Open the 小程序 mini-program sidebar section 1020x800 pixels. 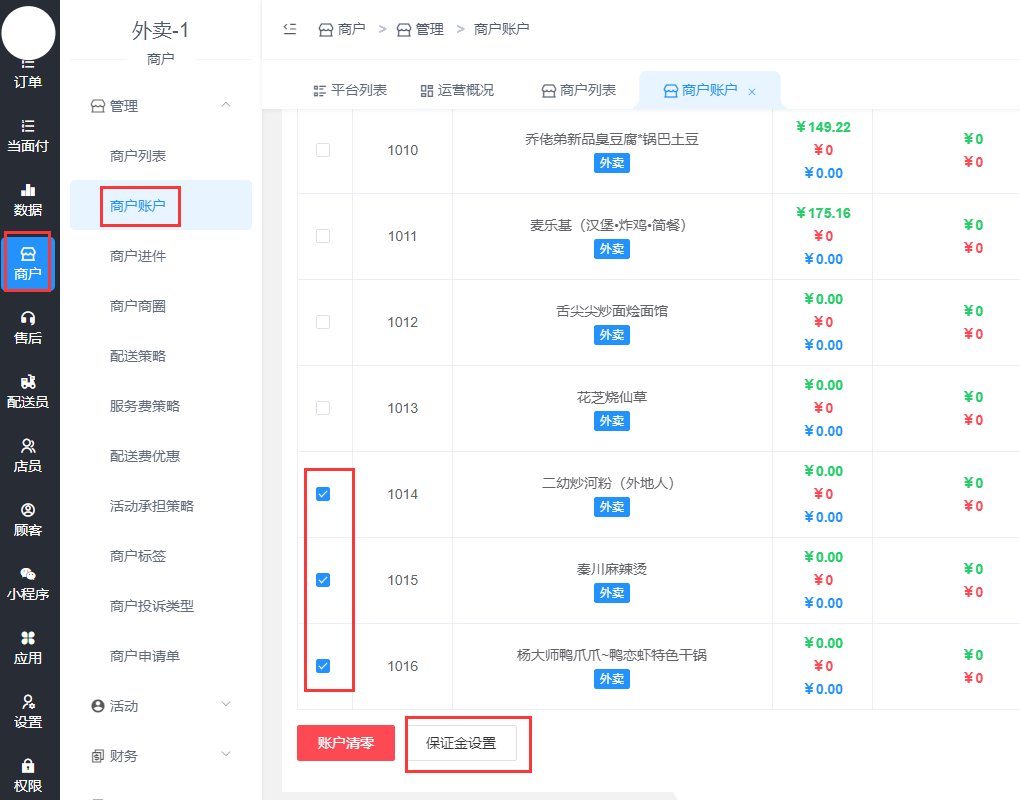[28, 583]
